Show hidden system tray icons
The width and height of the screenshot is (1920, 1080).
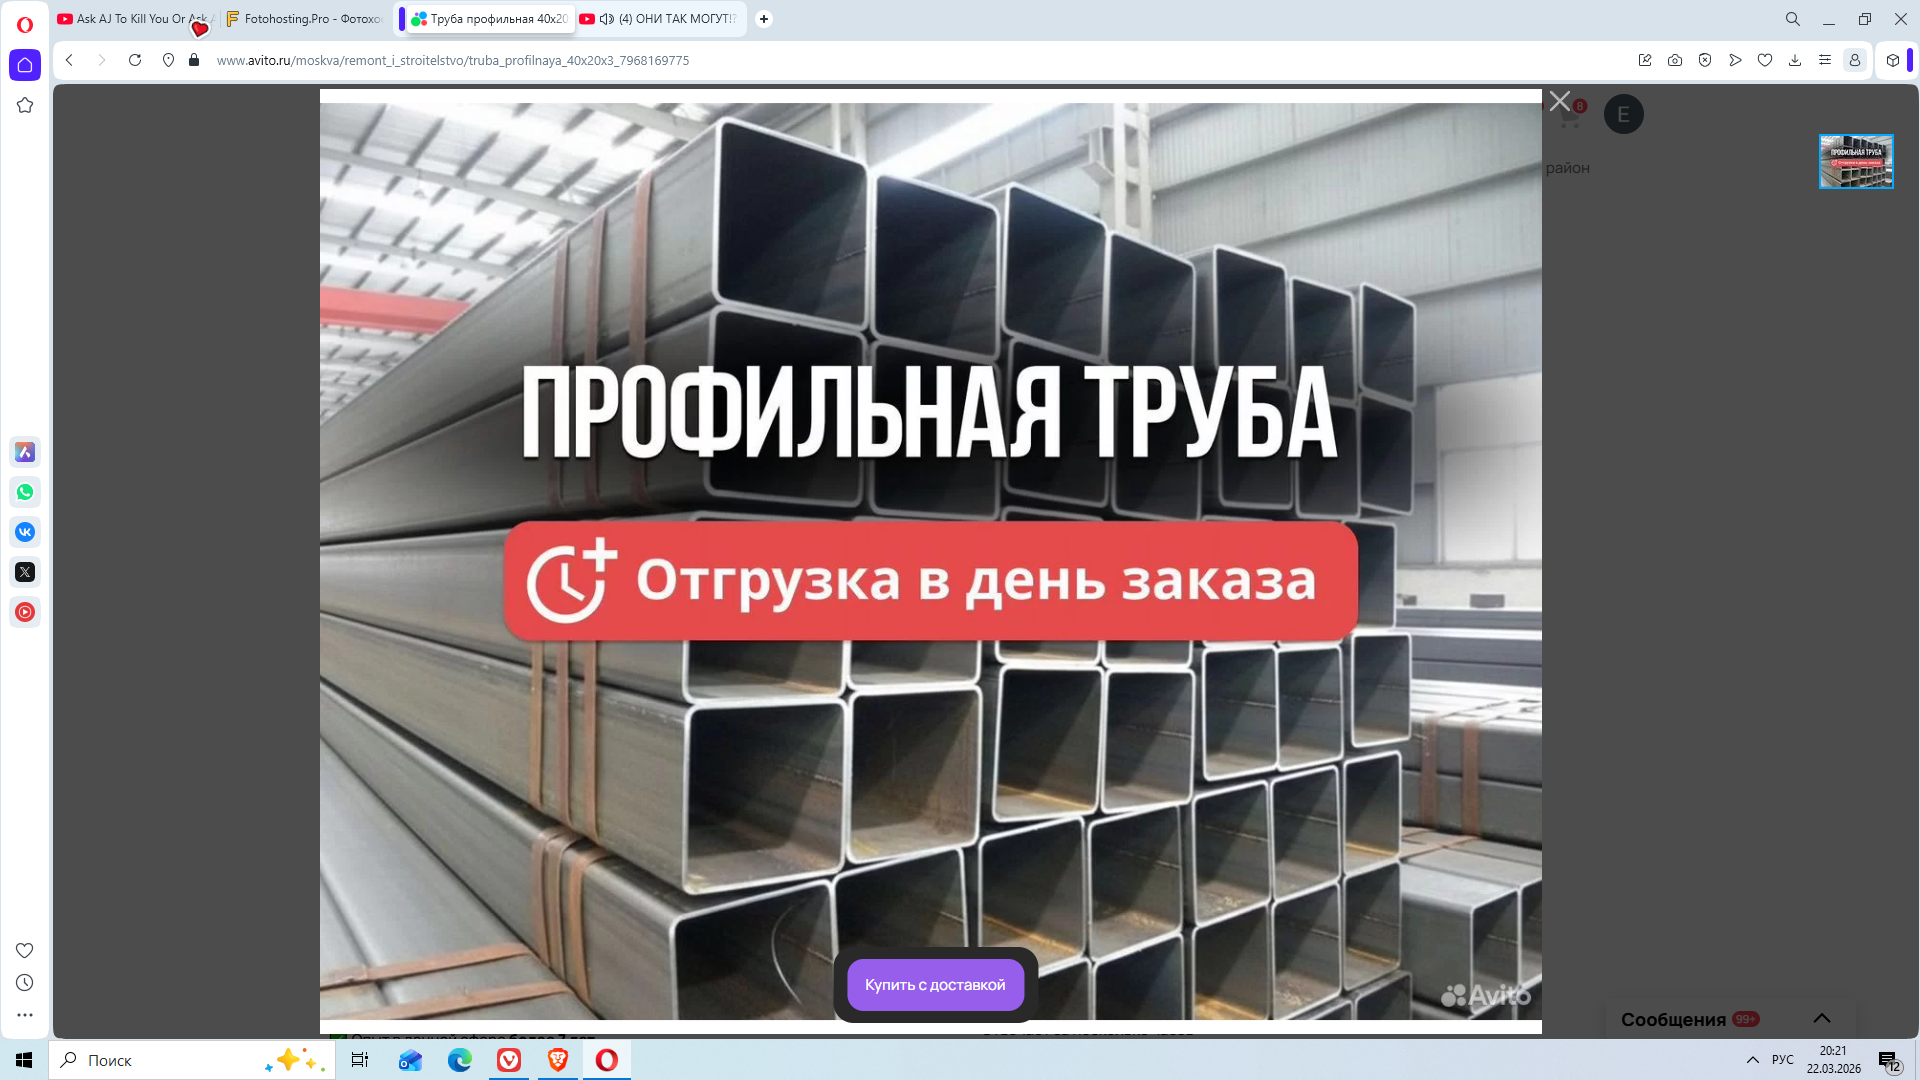(1752, 1060)
